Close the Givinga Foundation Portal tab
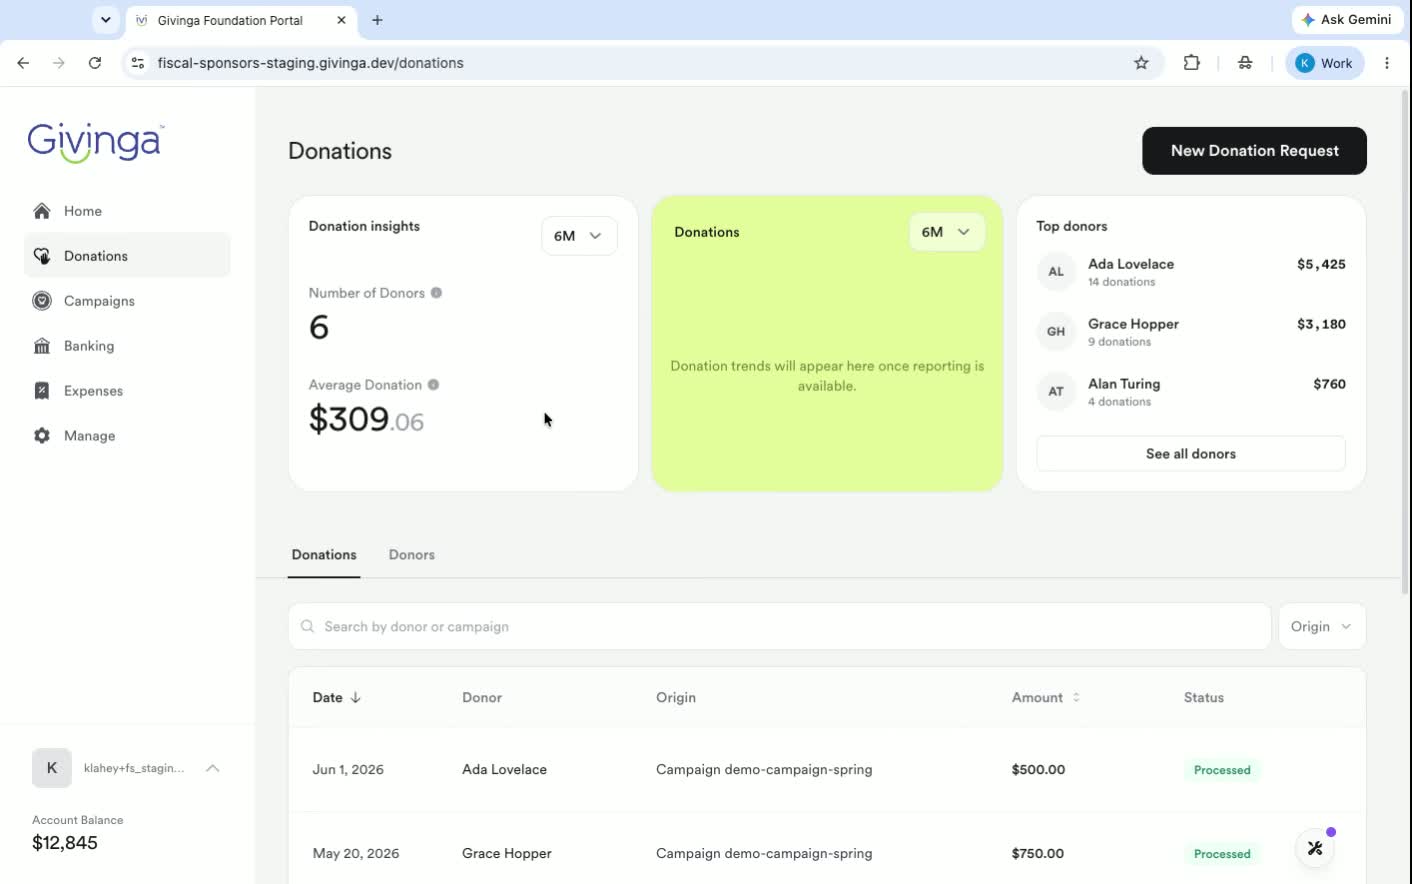The image size is (1412, 884). 342,20
